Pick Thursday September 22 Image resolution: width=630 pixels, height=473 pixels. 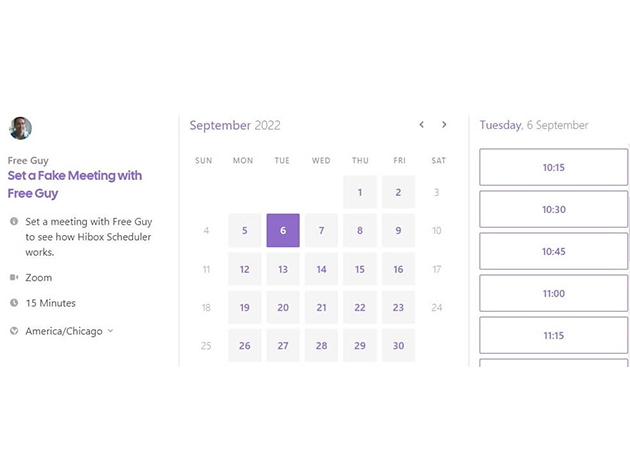[x=360, y=307]
